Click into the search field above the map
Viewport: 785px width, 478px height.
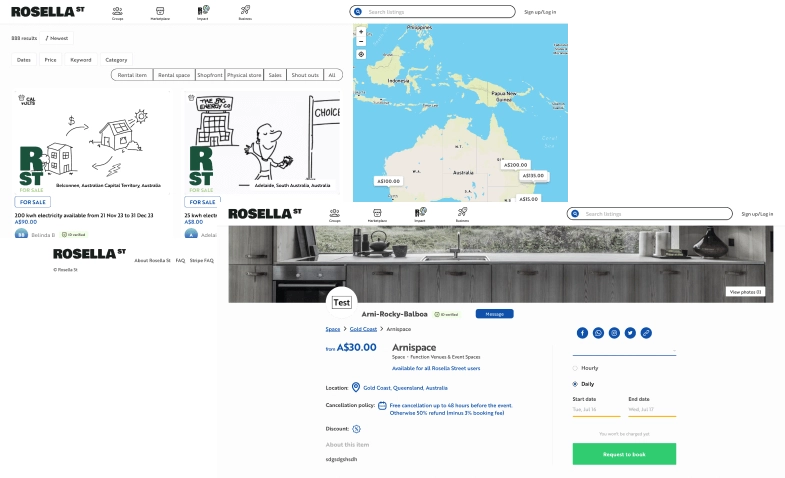[433, 12]
